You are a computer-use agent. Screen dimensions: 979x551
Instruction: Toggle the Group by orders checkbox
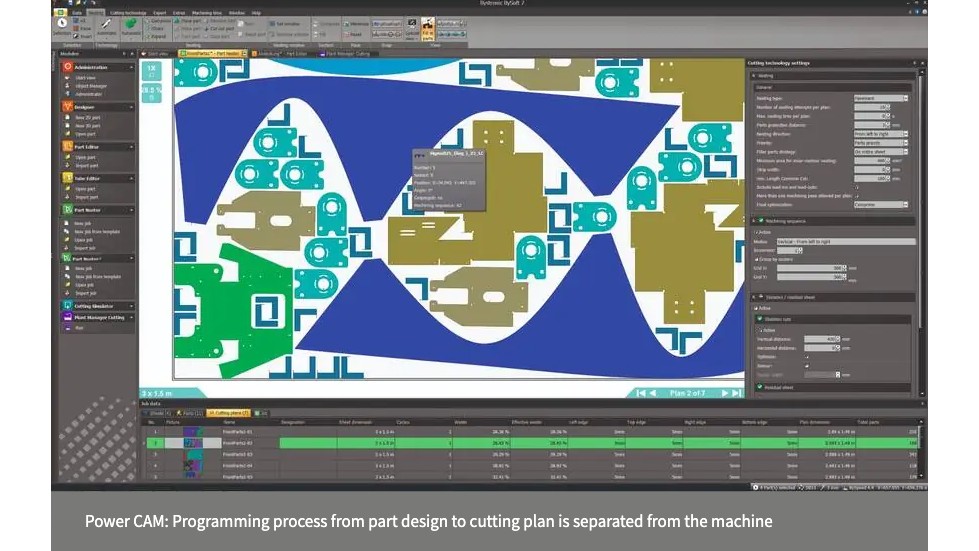tap(757, 259)
